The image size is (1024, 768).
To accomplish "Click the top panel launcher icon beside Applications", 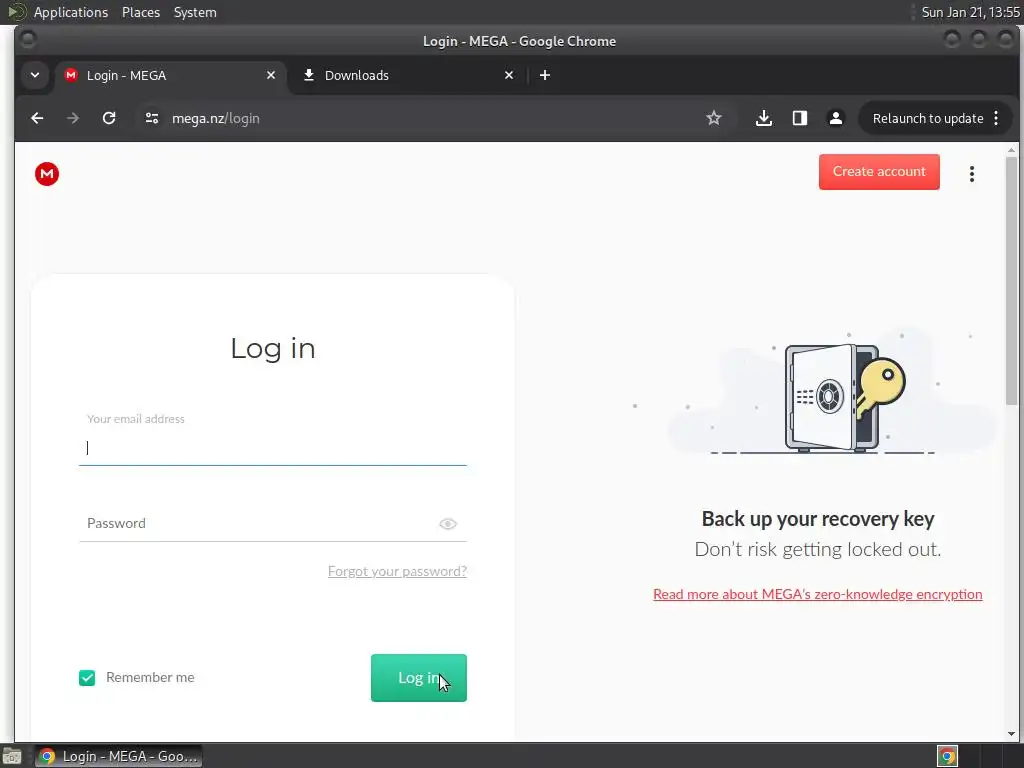I will coord(16,12).
